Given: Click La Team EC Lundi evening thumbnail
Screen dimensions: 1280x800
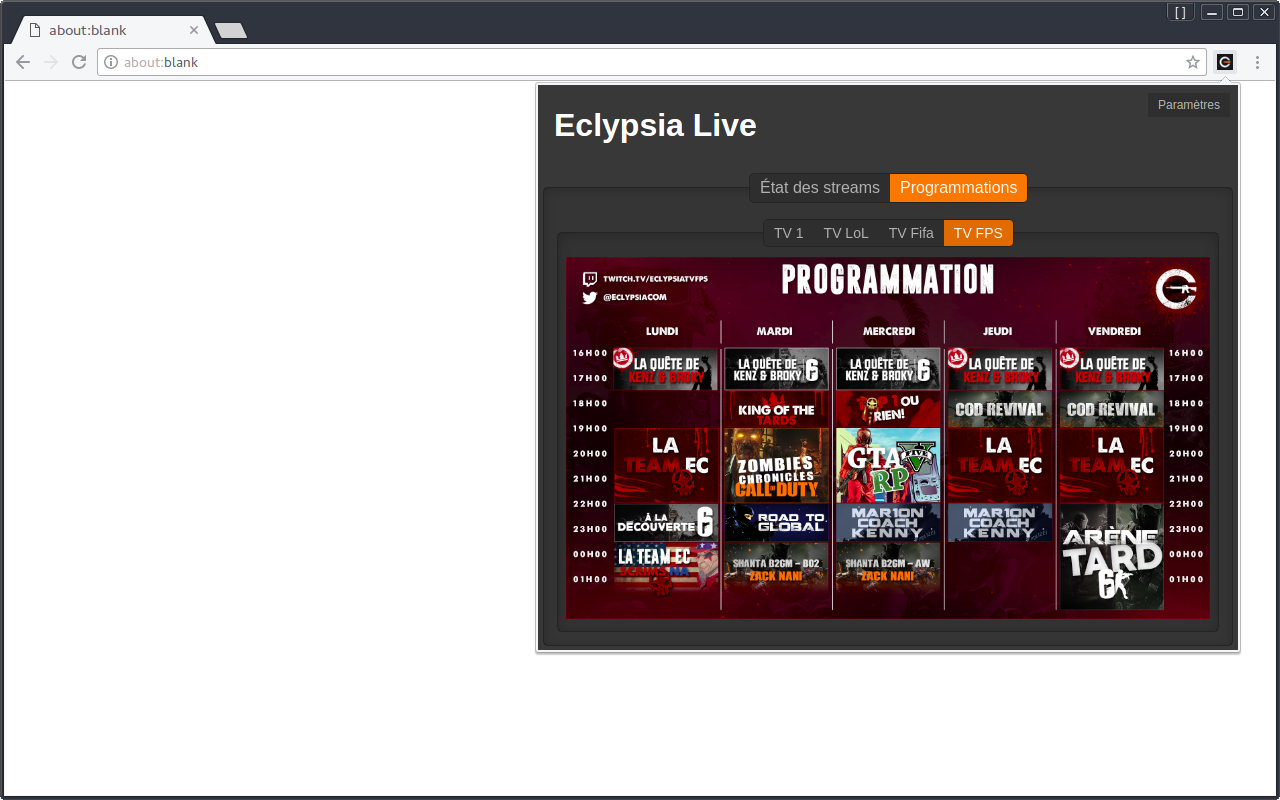Looking at the screenshot, I should coord(666,466).
